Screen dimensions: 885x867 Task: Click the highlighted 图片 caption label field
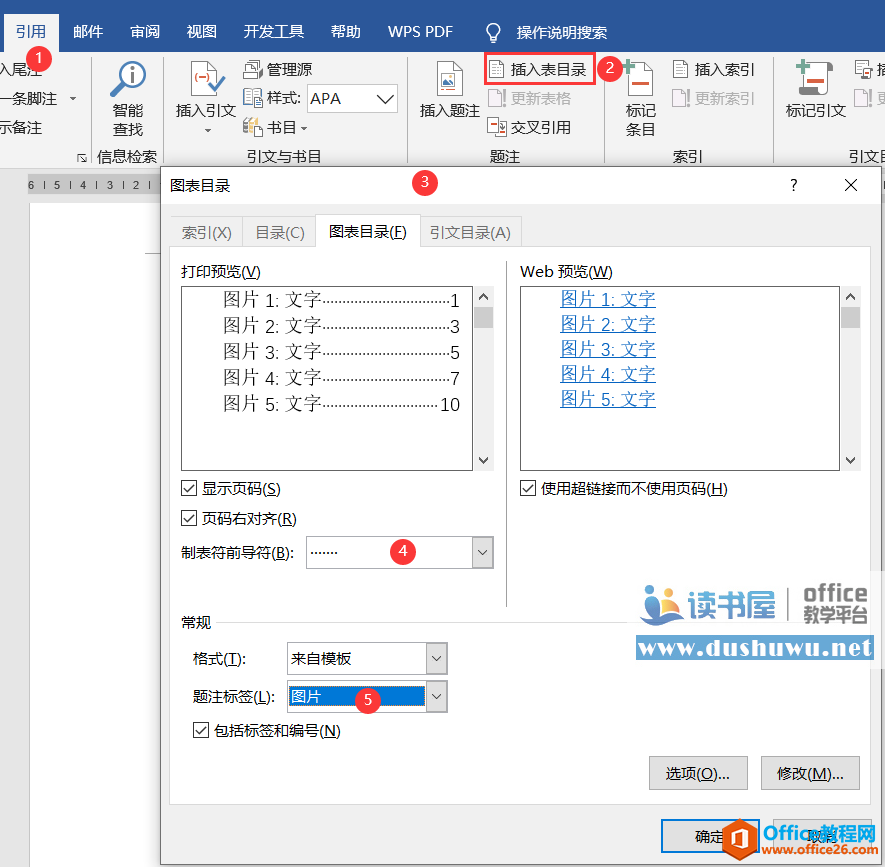tap(357, 697)
